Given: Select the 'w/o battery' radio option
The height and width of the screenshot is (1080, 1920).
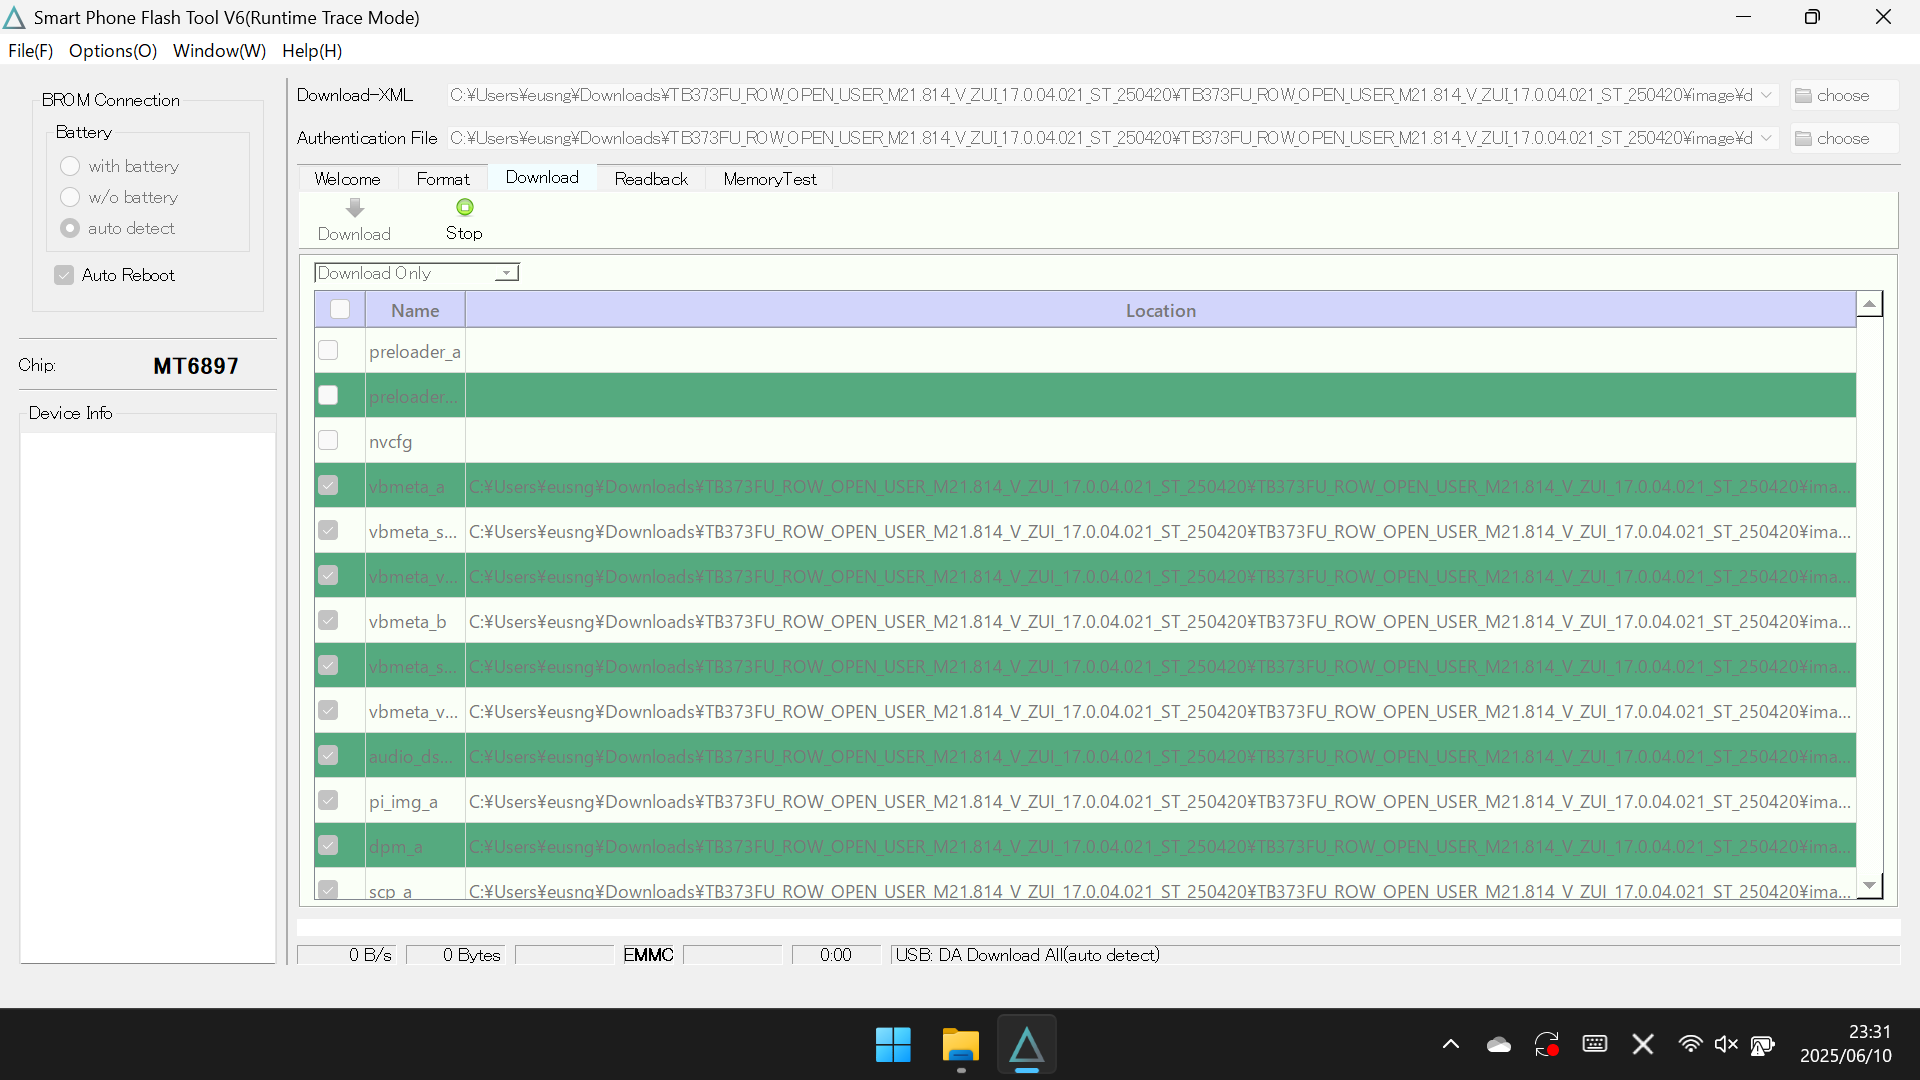Looking at the screenshot, I should click(x=70, y=197).
